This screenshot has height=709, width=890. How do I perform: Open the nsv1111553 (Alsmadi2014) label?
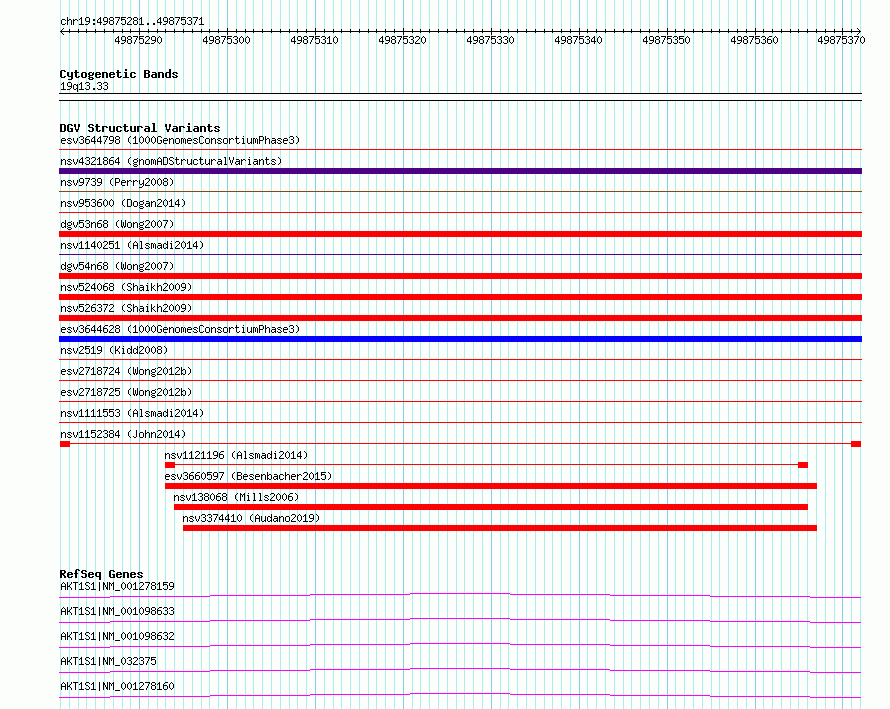click(132, 413)
